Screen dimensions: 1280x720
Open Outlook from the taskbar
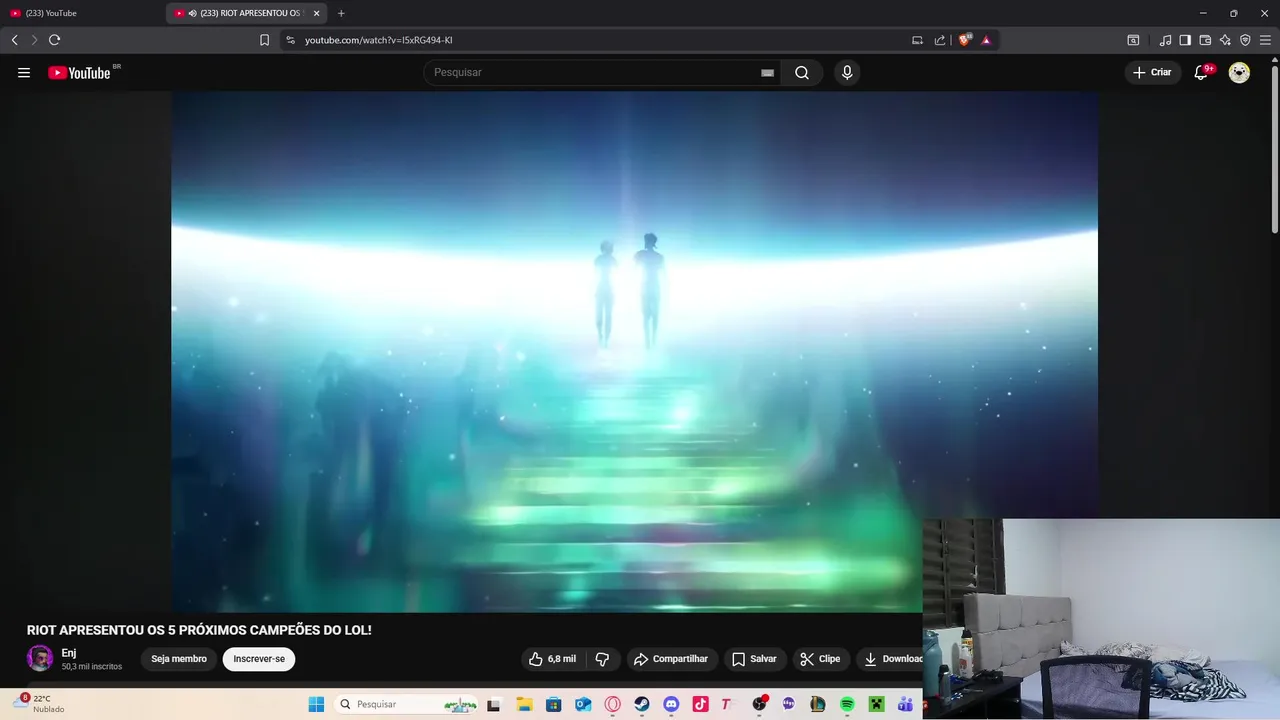583,704
